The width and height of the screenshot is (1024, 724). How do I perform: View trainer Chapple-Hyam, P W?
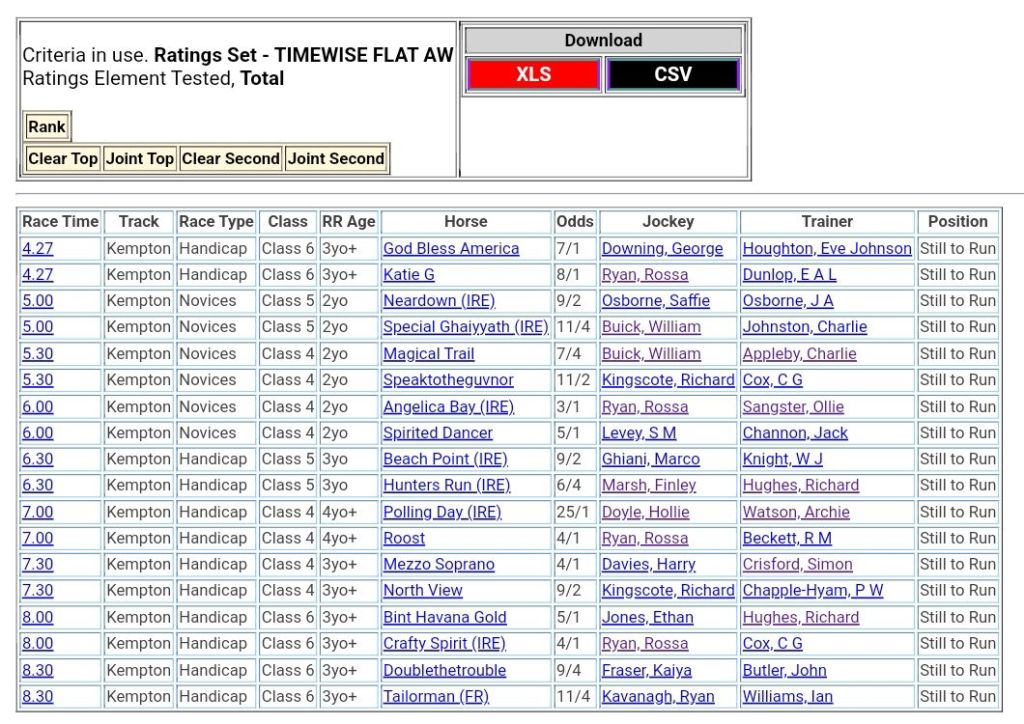pos(813,590)
